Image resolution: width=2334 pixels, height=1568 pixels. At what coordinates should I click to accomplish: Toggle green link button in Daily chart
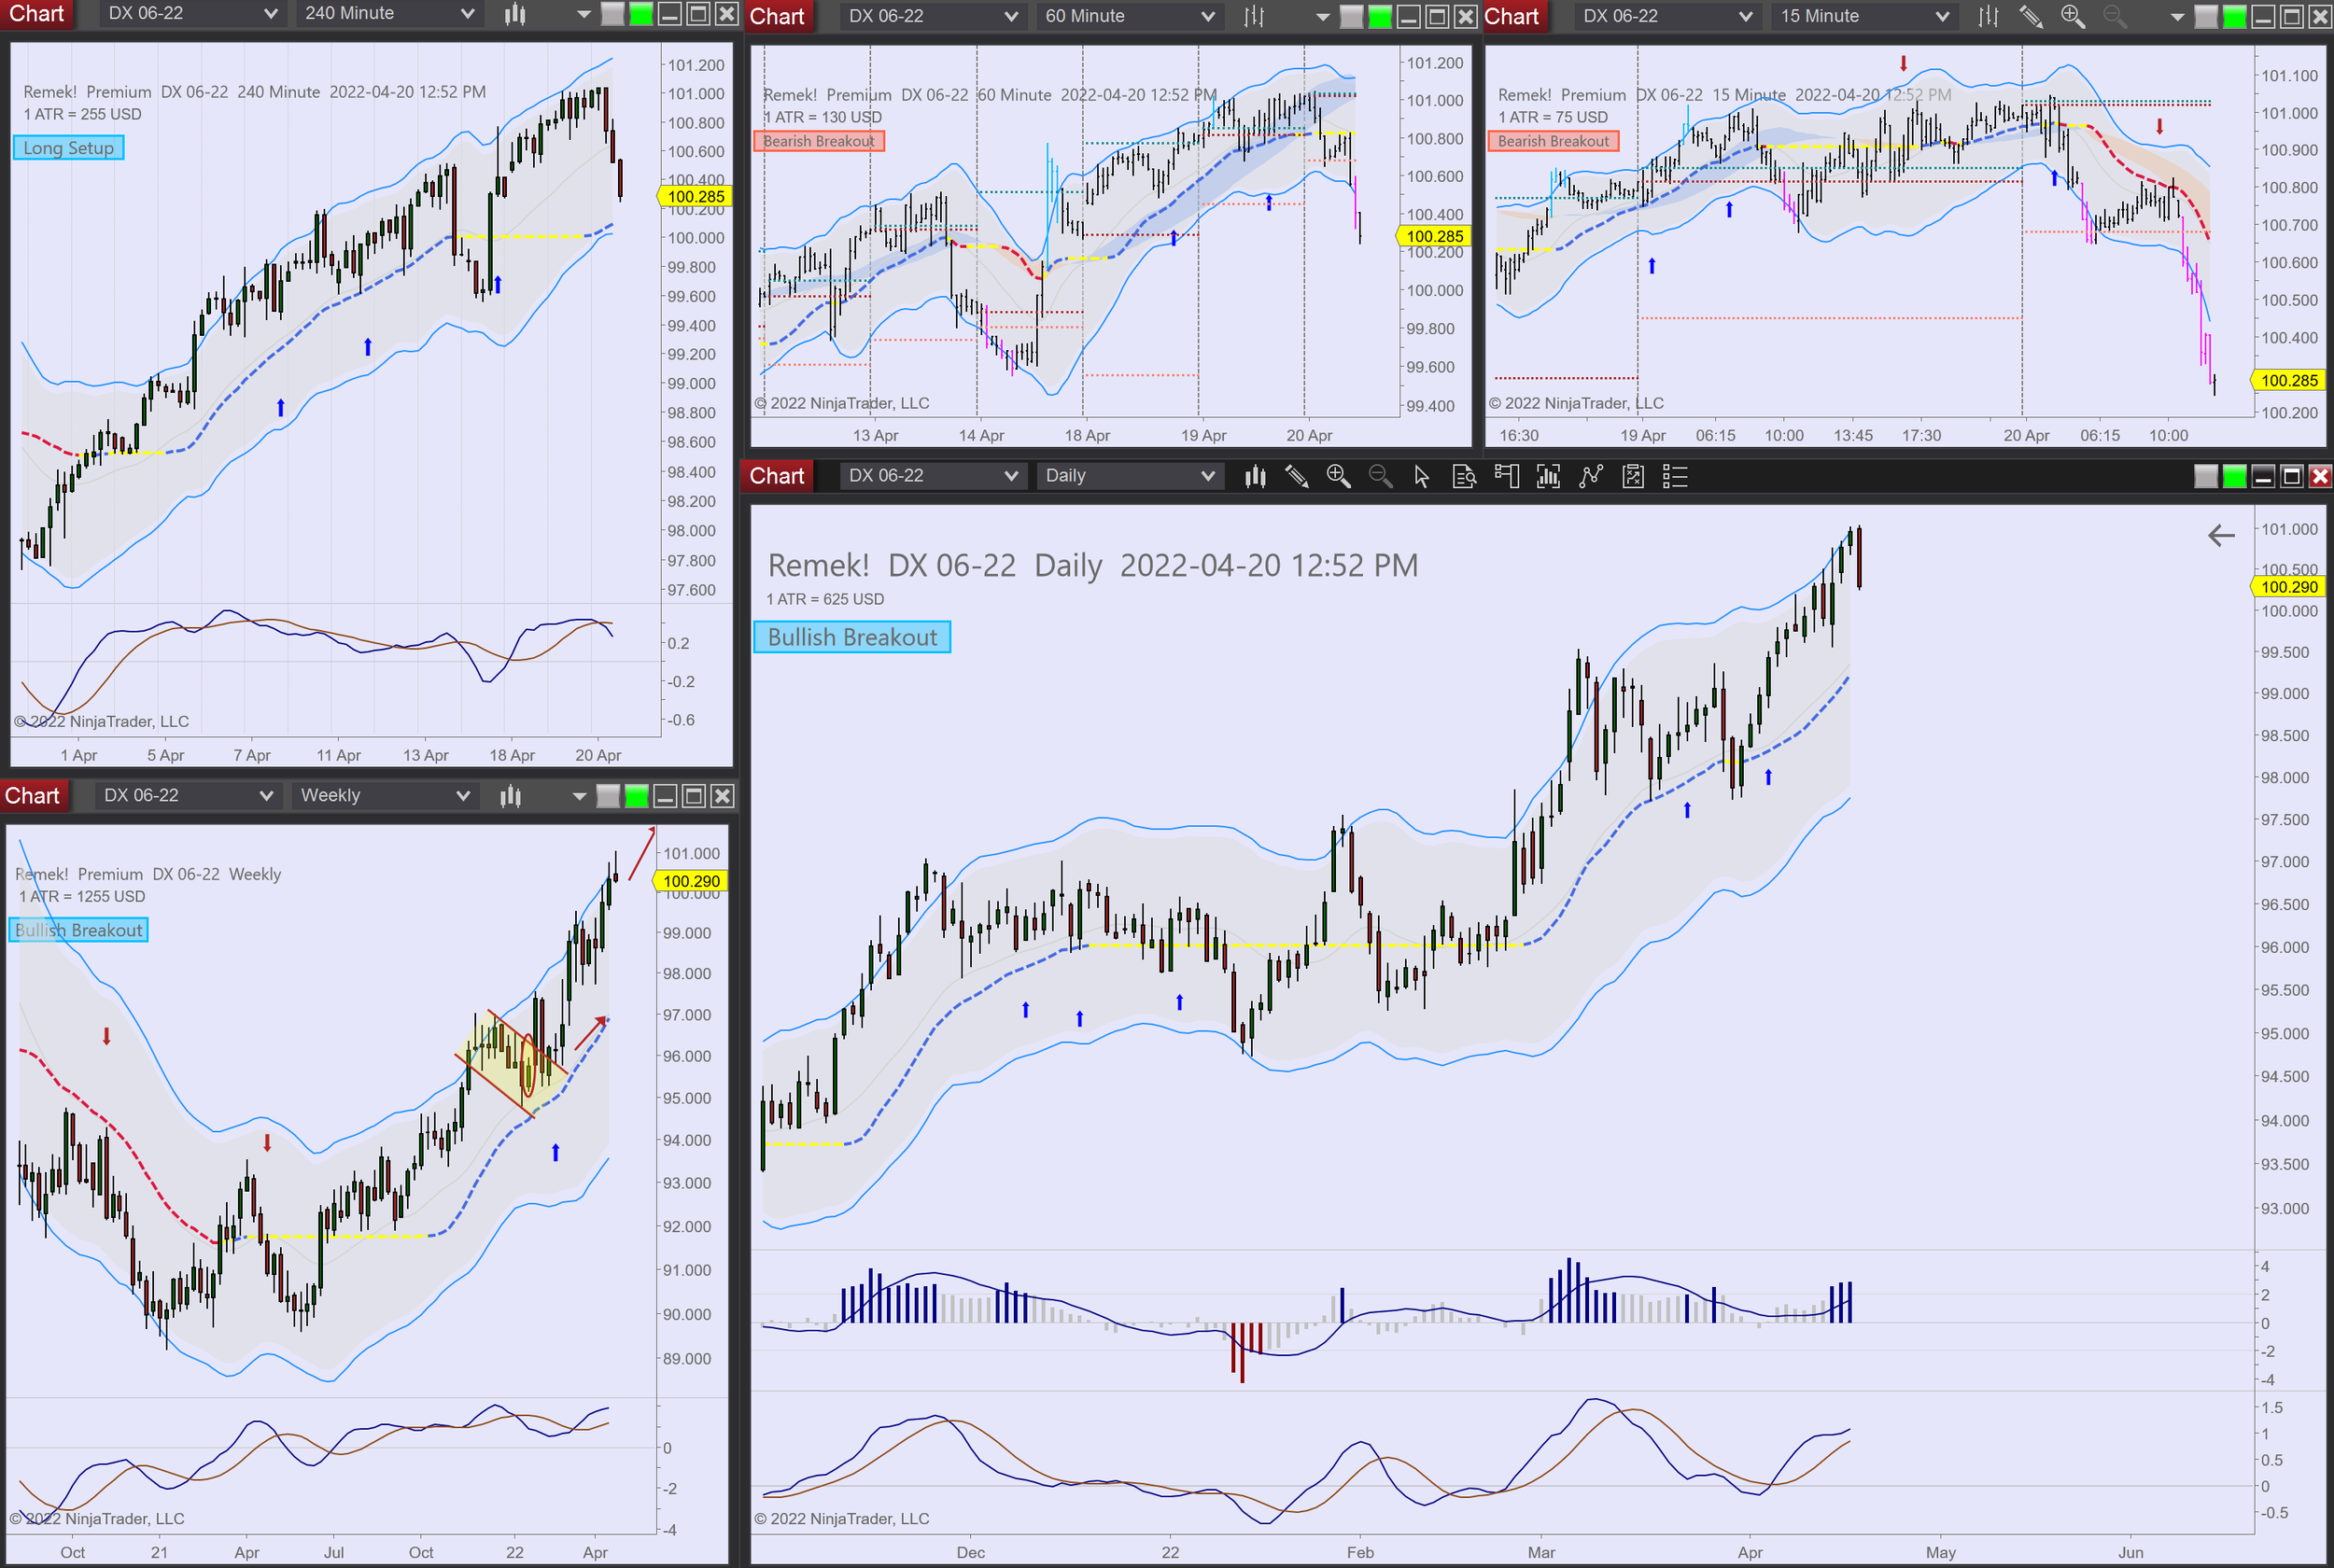[x=2234, y=477]
